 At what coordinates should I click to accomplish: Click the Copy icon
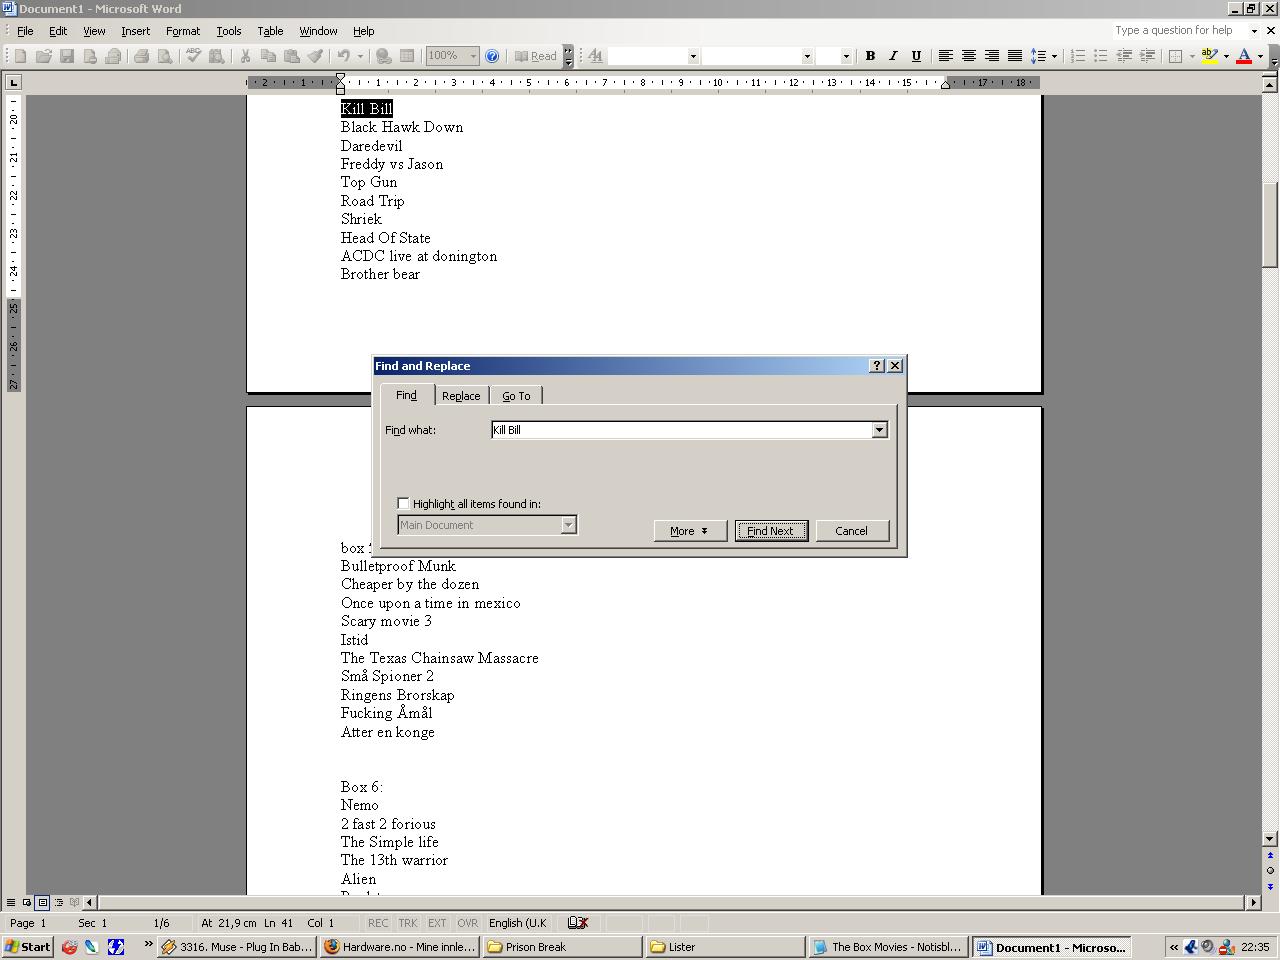(x=268, y=56)
